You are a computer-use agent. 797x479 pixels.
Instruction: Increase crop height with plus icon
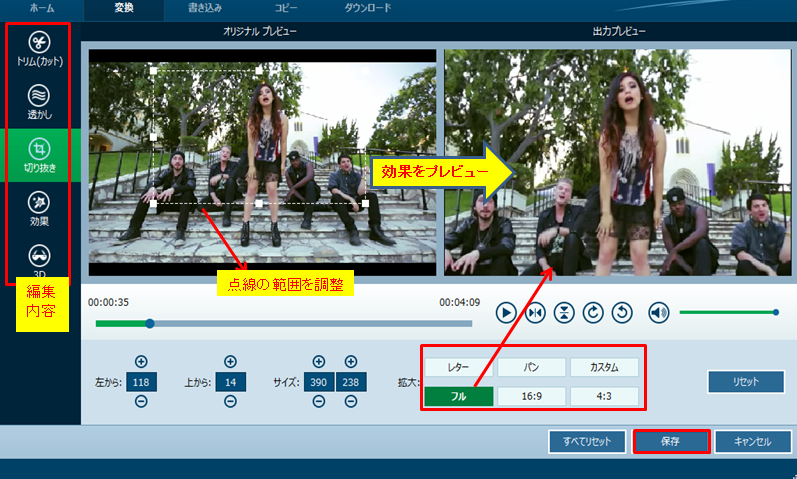click(x=351, y=362)
